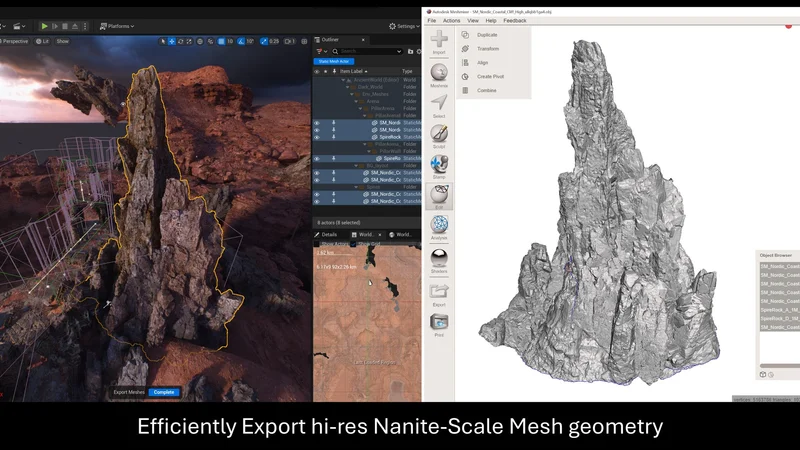Open the Meshmix tool
The width and height of the screenshot is (800, 450).
click(x=439, y=75)
